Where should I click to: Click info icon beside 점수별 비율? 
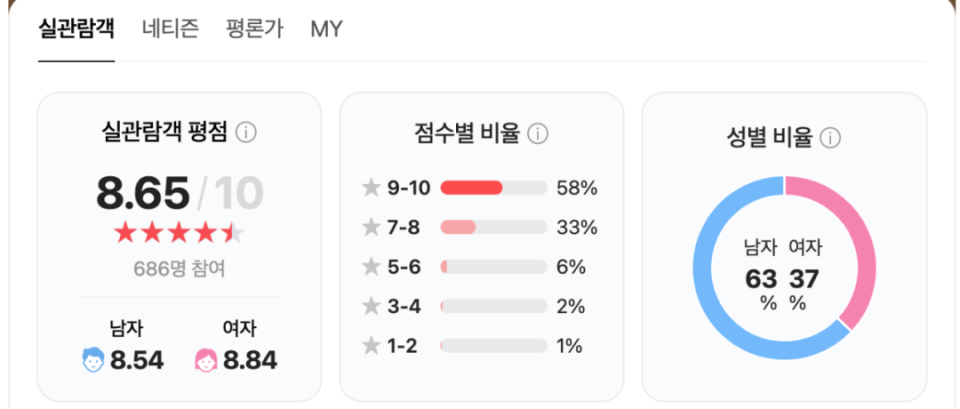538,133
